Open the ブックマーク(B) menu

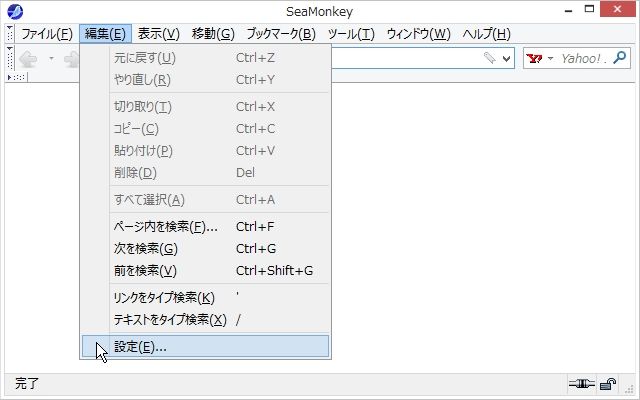pos(281,34)
